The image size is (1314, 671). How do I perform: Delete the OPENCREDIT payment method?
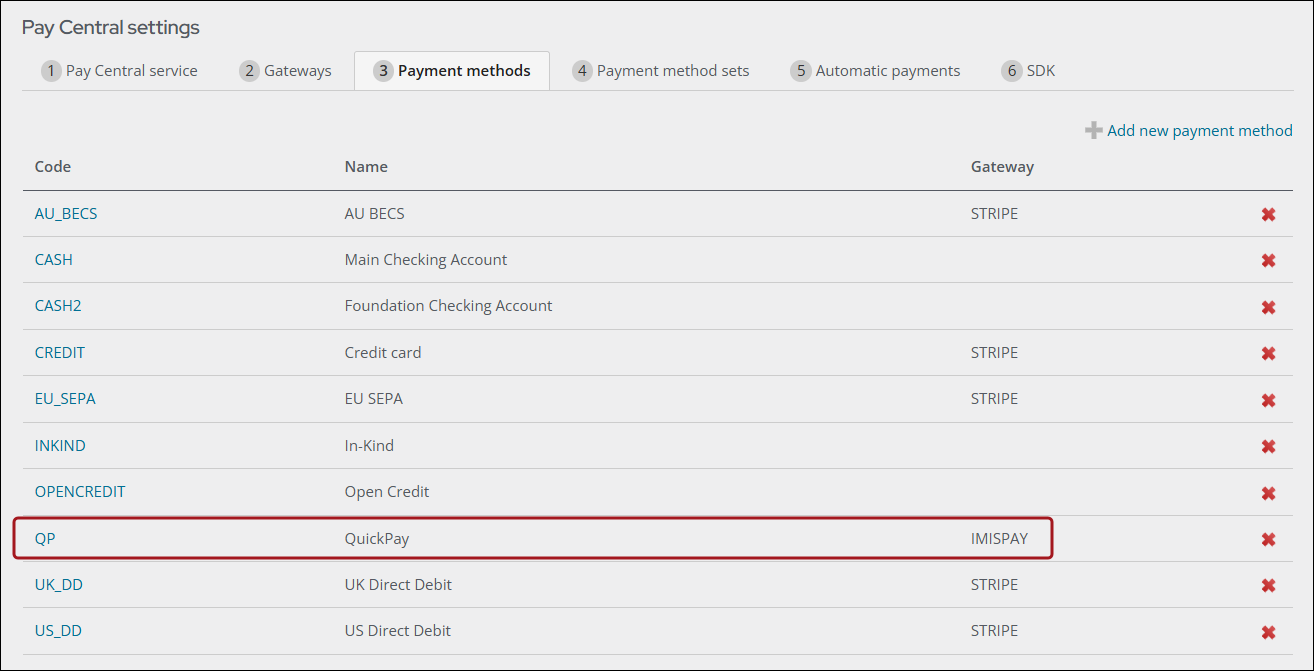1268,493
